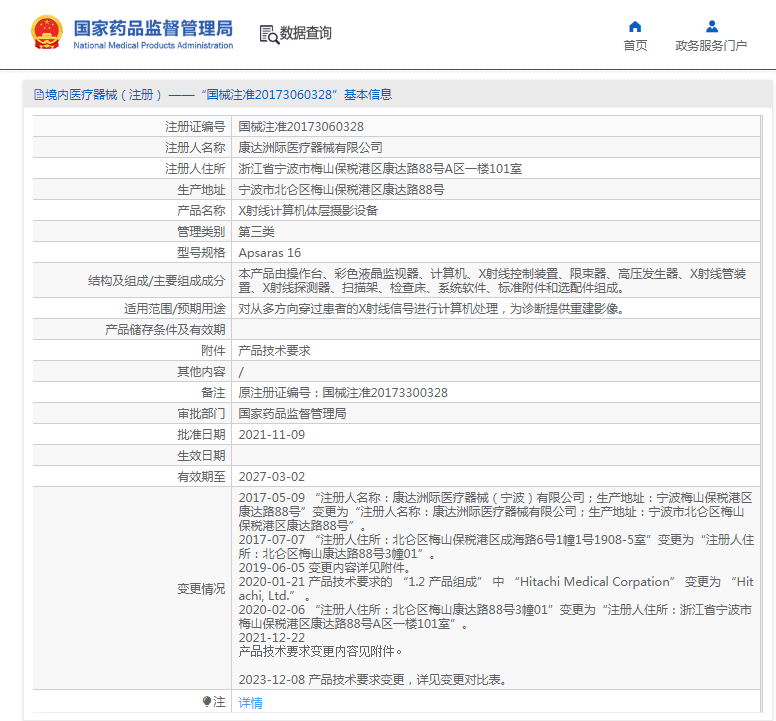Screen dimensions: 776x721
Task: Select the 2023-12-08 change entry
Action: coord(373,679)
